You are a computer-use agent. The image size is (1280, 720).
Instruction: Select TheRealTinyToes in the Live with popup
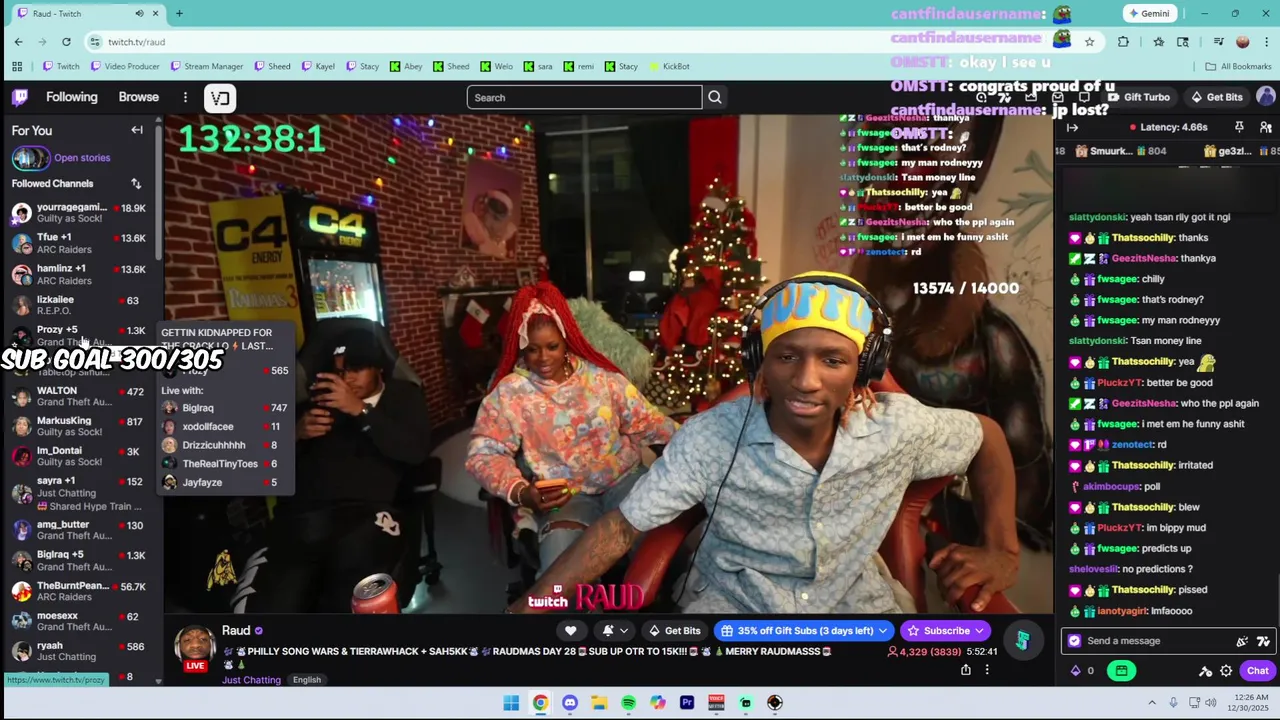(224, 464)
